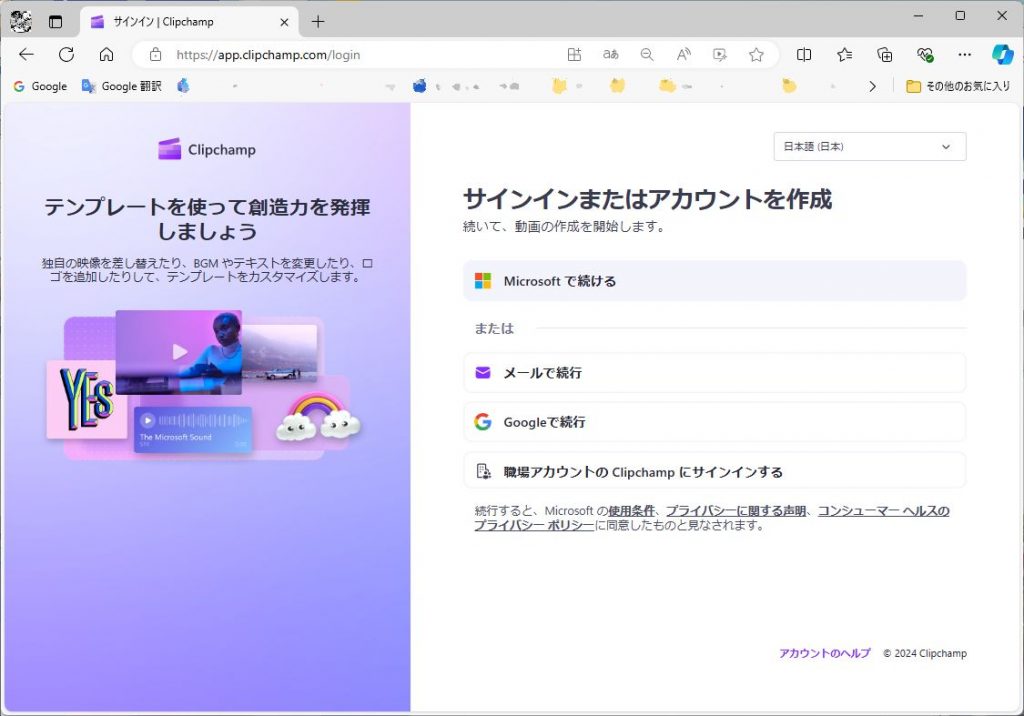Open the Copilot sidebar

click(1002, 54)
